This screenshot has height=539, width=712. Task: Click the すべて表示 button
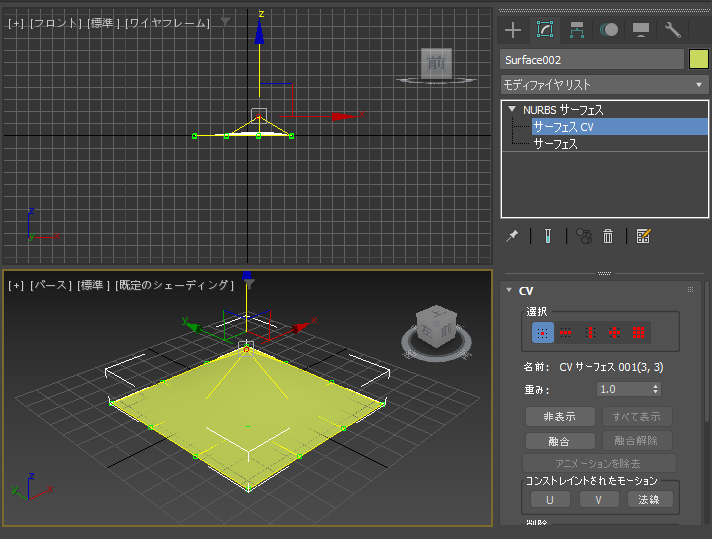click(637, 416)
